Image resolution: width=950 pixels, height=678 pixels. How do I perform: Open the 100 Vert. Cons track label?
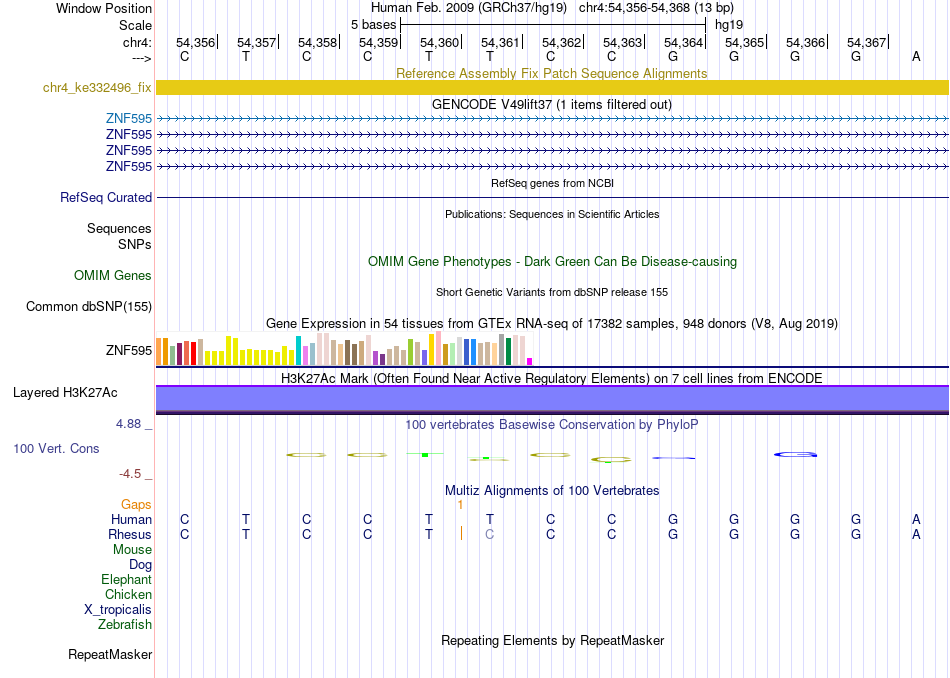(x=56, y=449)
